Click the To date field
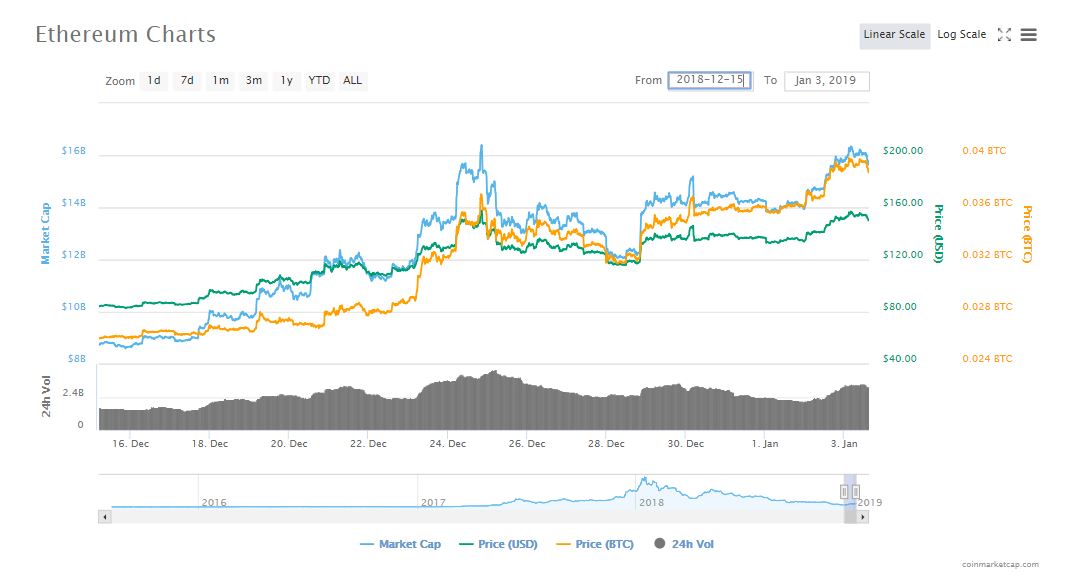The image size is (1065, 581). [826, 81]
